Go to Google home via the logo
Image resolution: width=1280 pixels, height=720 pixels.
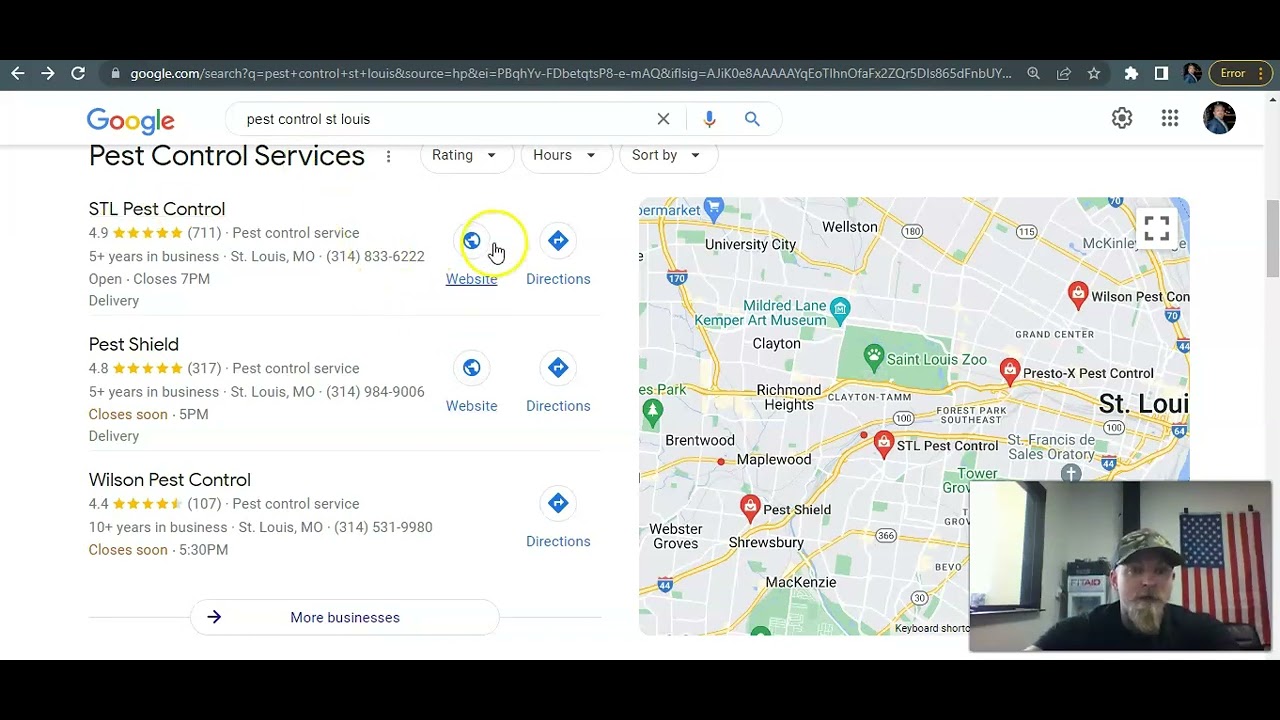[x=130, y=120]
